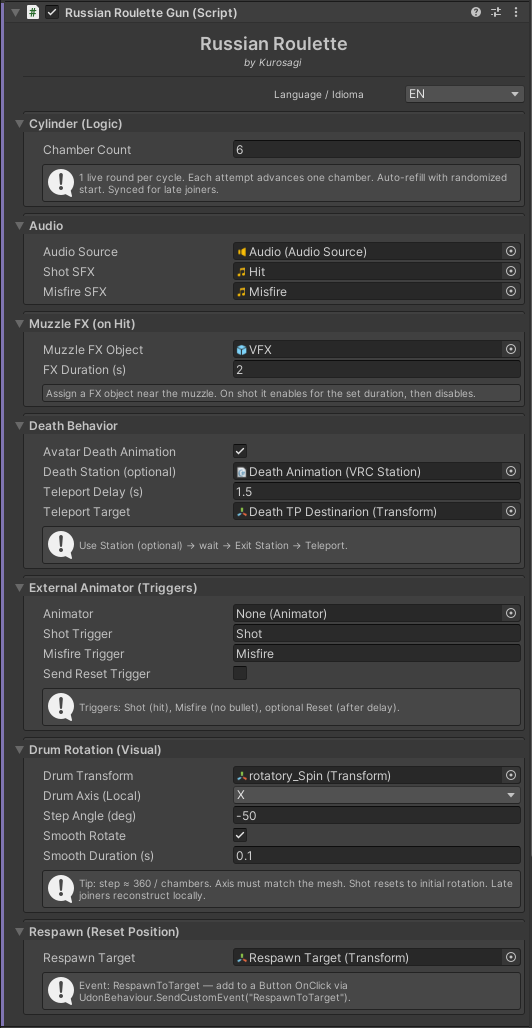The width and height of the screenshot is (532, 1028).
Task: Collapse the Death Behavior section
Action: (18, 426)
